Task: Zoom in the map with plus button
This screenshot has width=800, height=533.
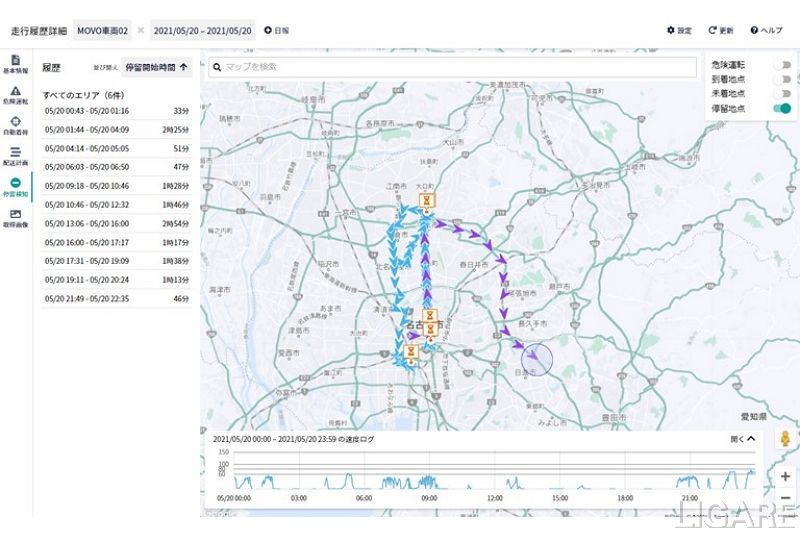Action: (785, 476)
